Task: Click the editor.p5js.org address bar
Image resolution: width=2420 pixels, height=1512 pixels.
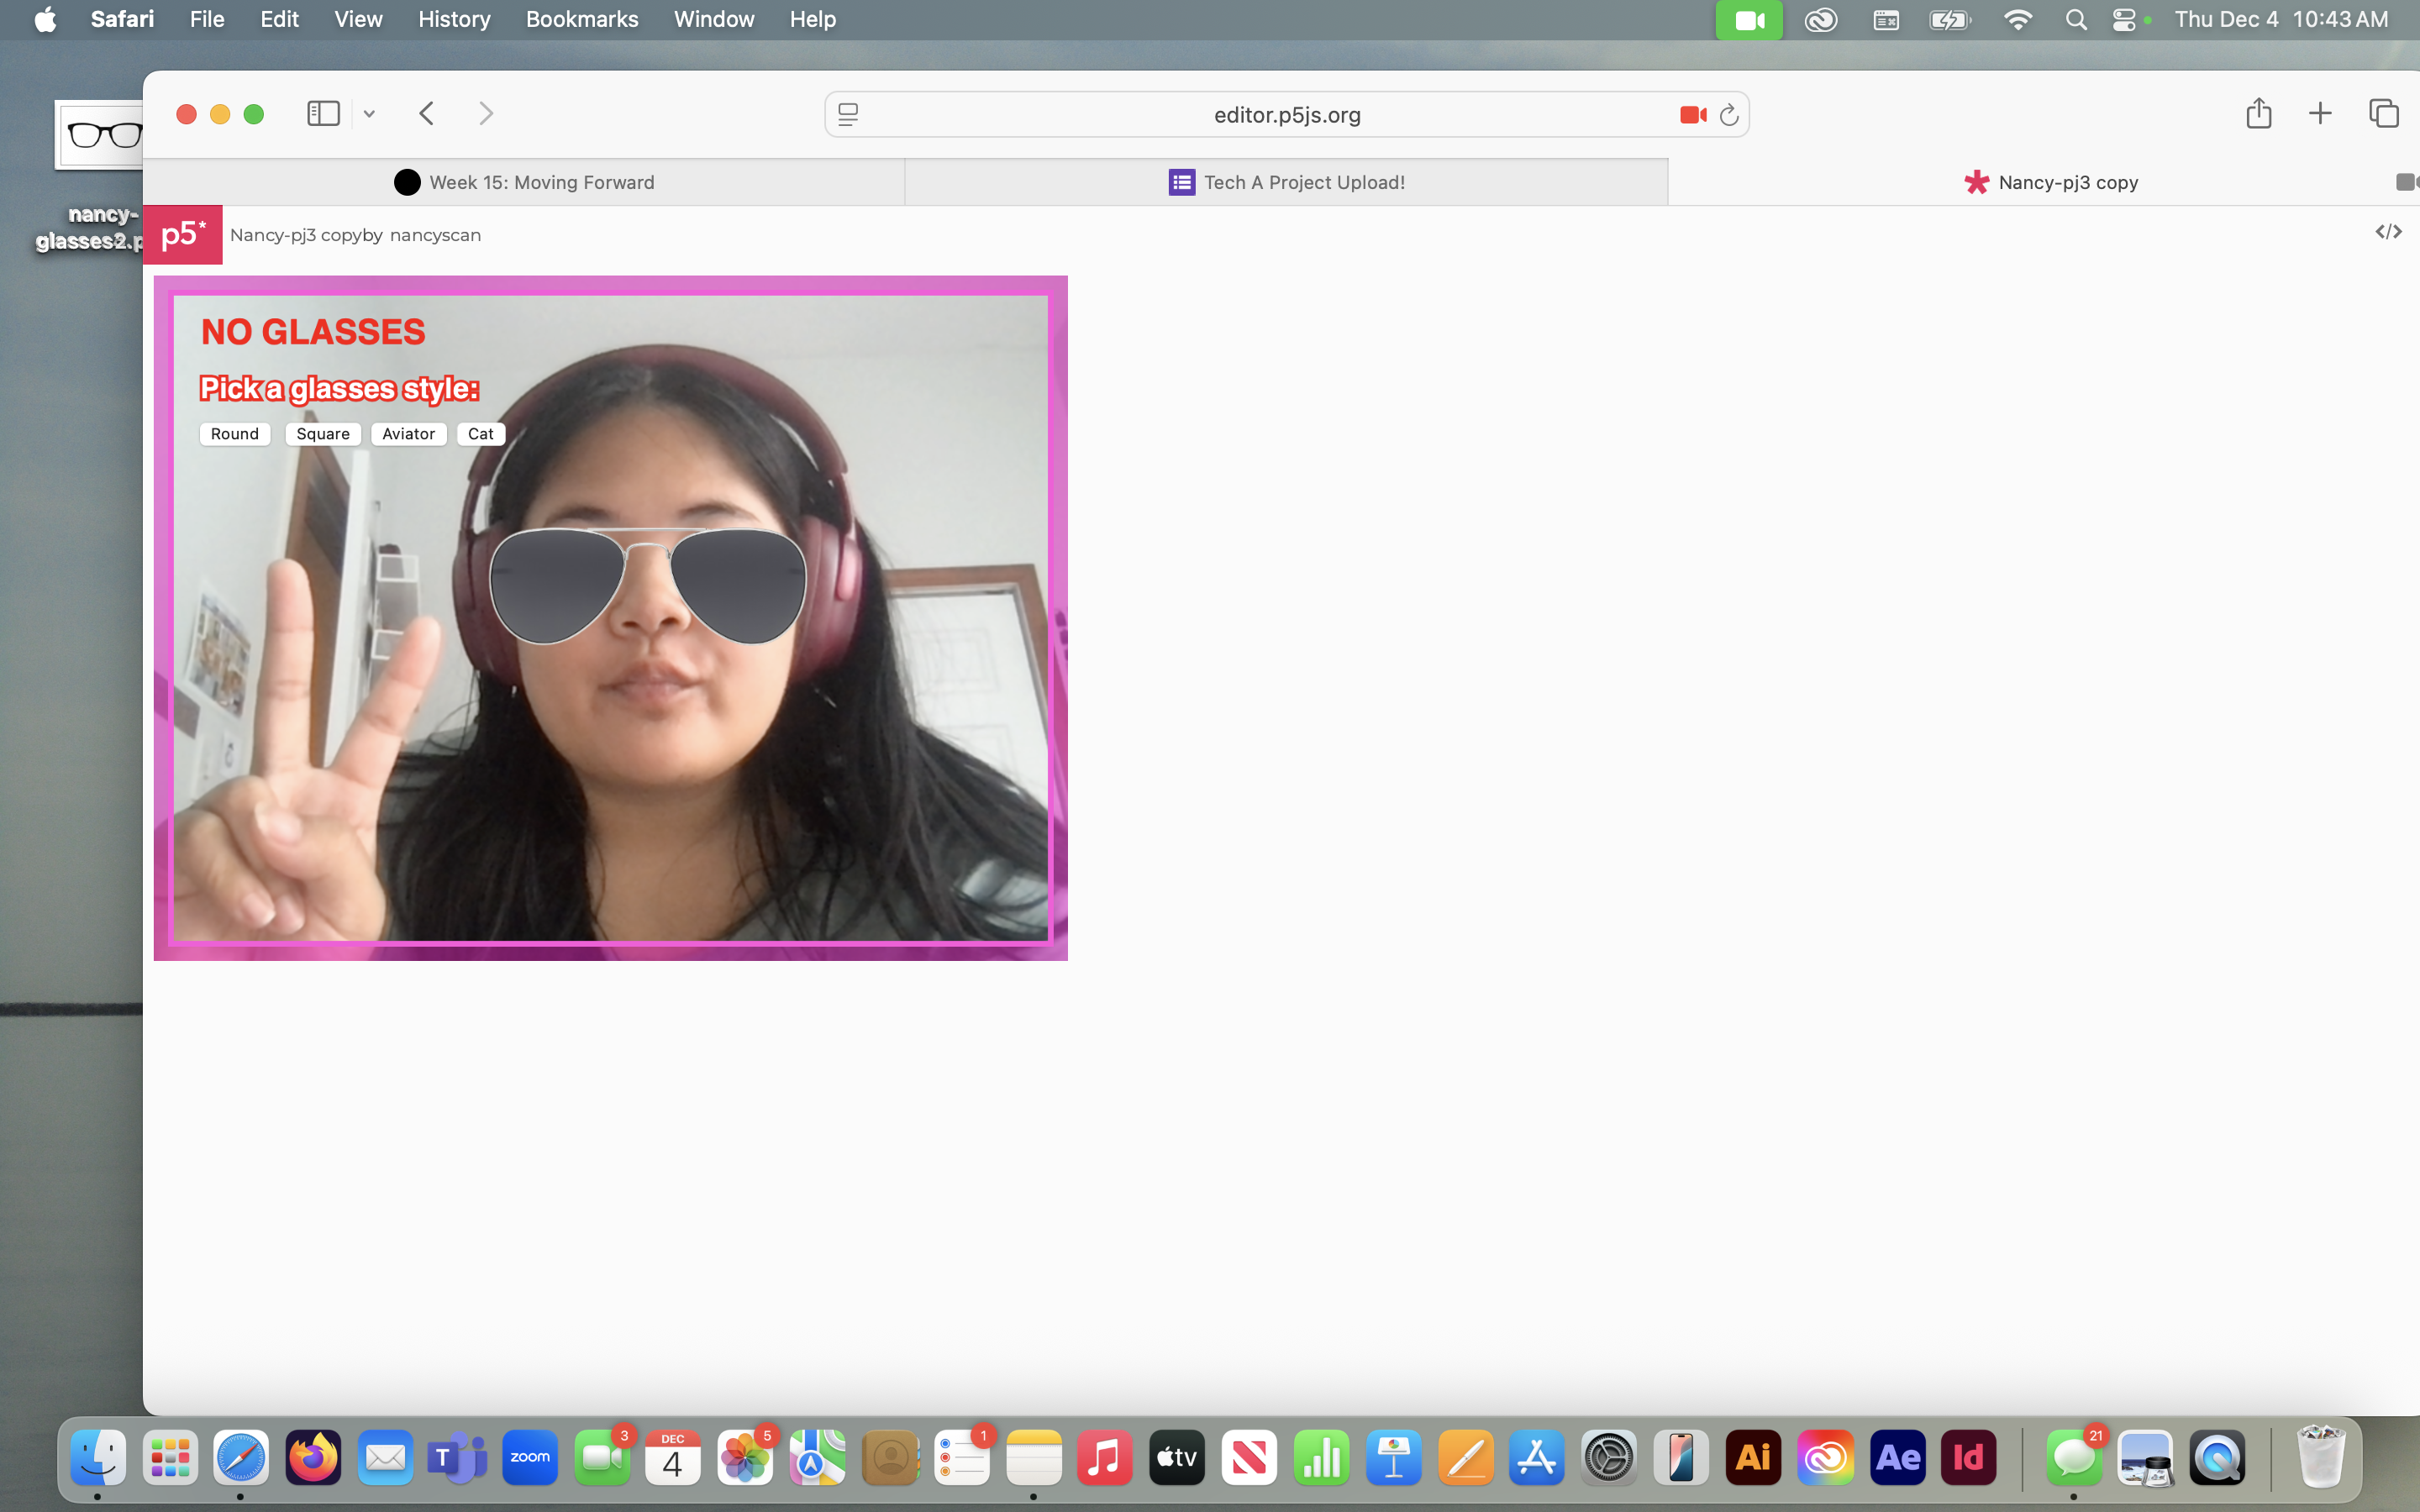Action: tap(1286, 114)
